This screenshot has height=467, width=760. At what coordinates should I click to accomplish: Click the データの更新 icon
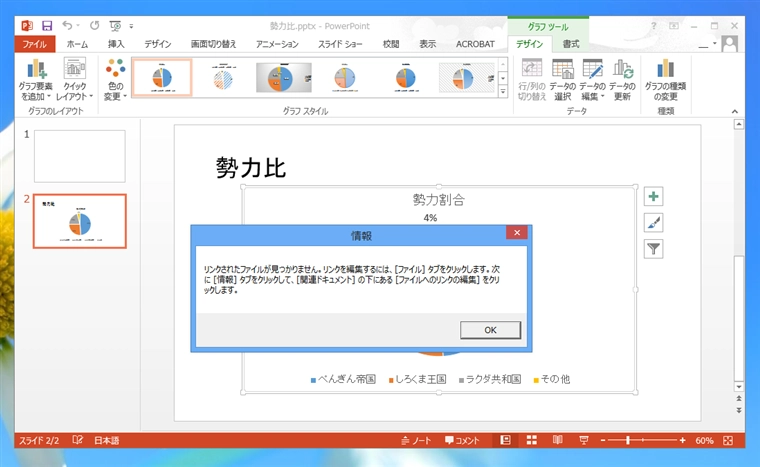pos(622,80)
